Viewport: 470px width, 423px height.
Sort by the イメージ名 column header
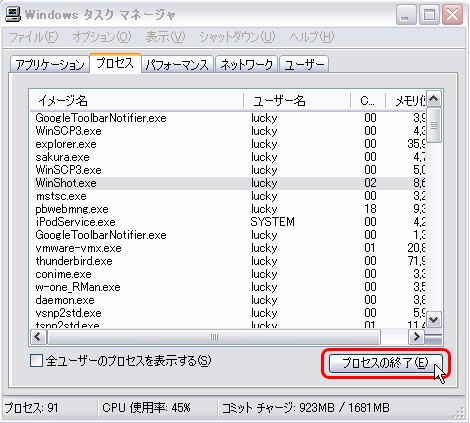coord(137,100)
